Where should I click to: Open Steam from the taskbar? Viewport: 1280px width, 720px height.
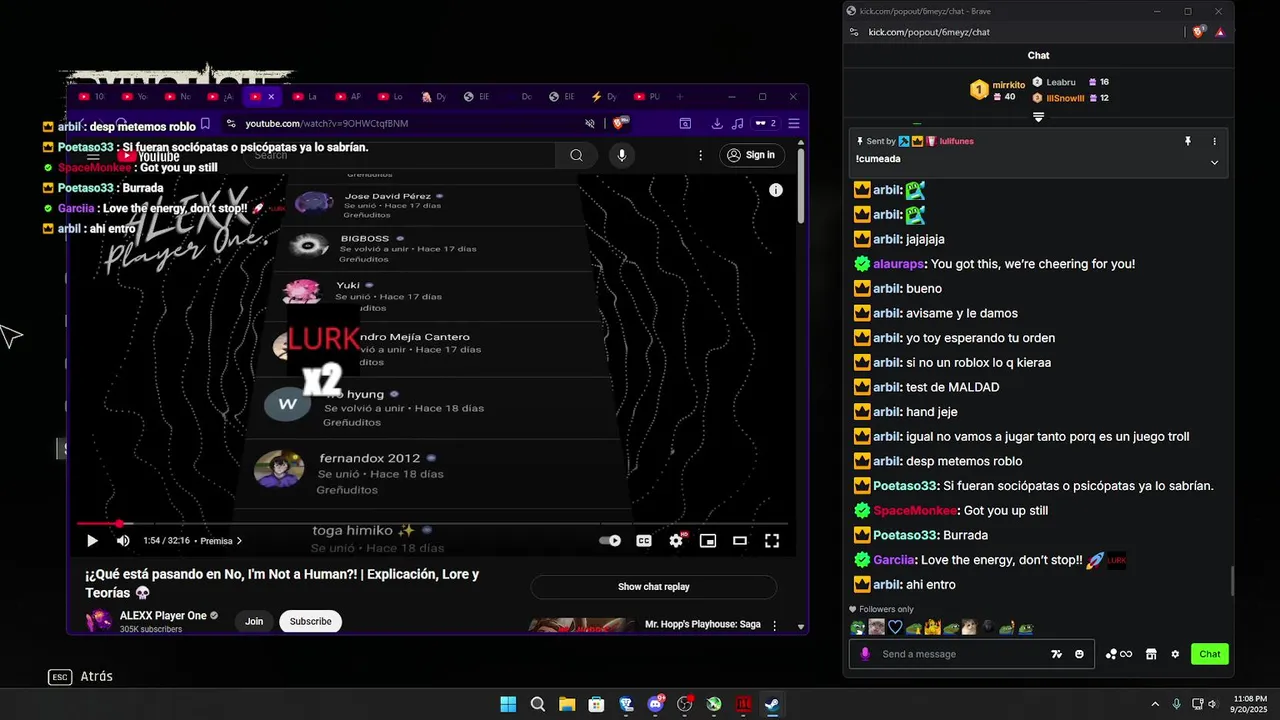tap(772, 704)
